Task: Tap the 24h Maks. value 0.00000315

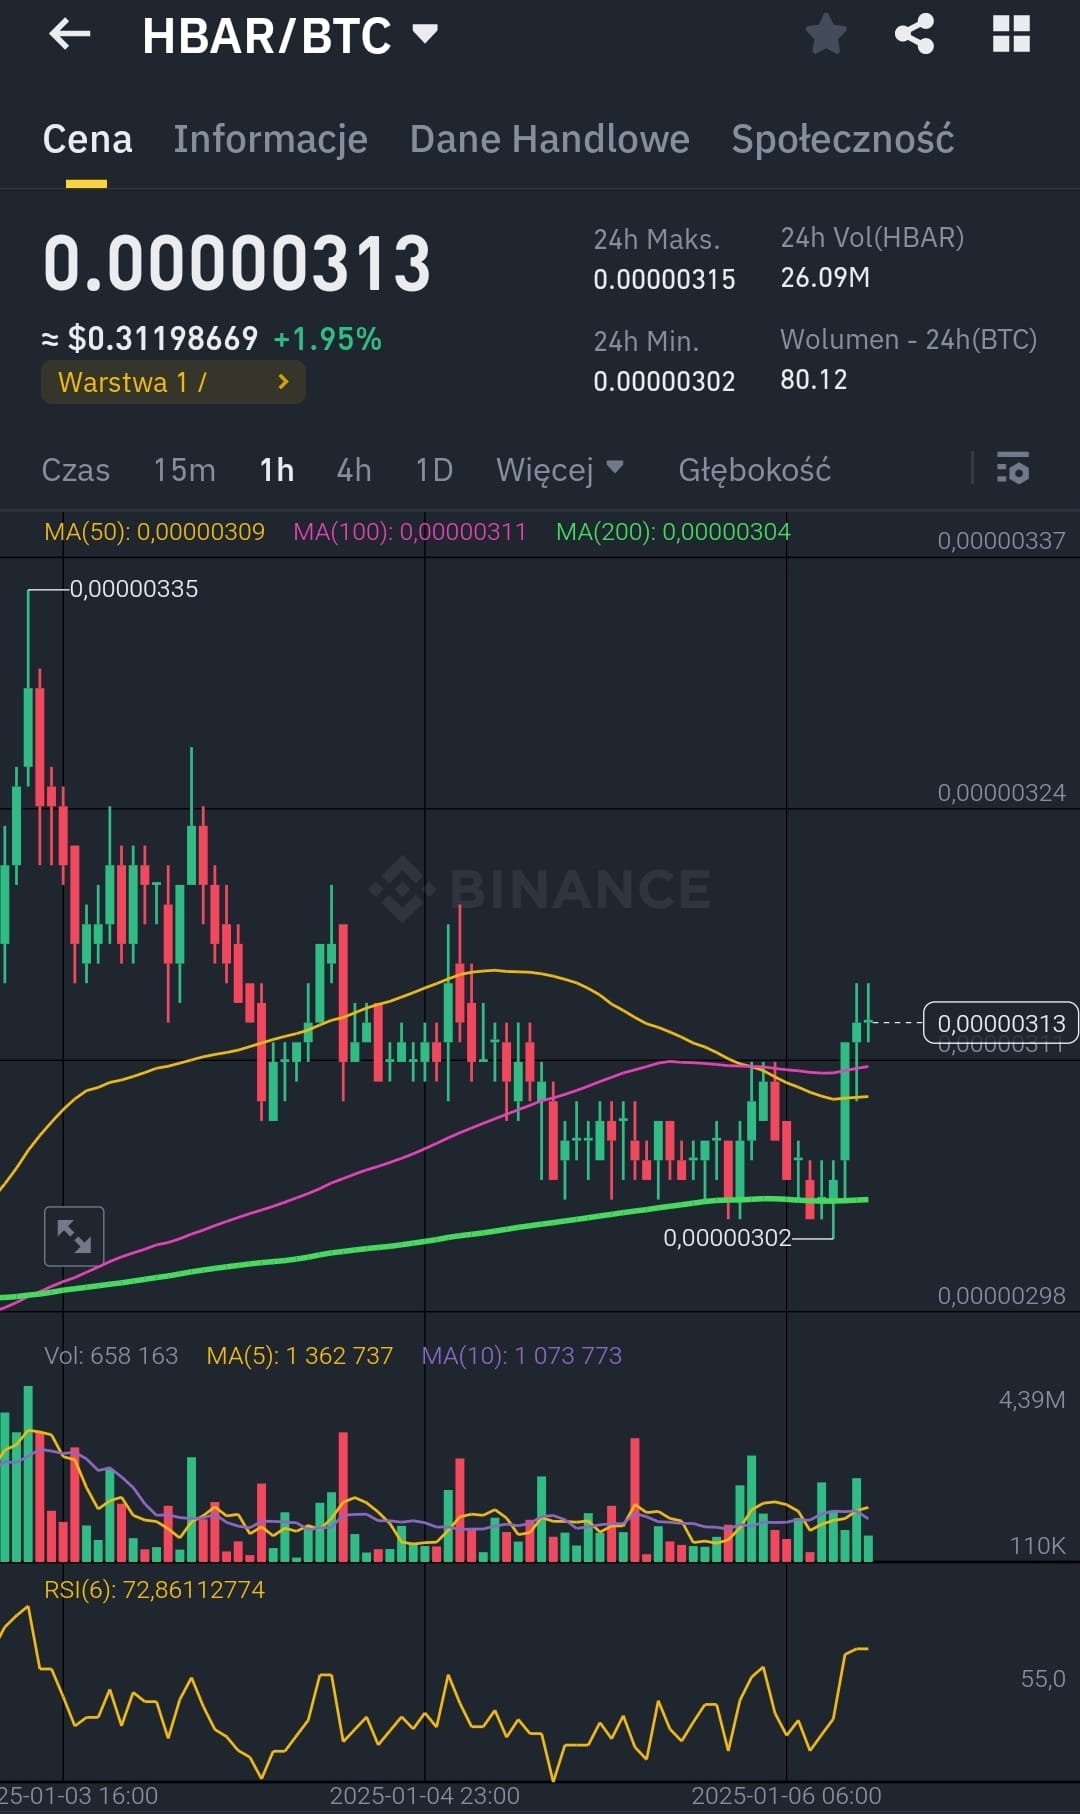Action: (x=664, y=279)
